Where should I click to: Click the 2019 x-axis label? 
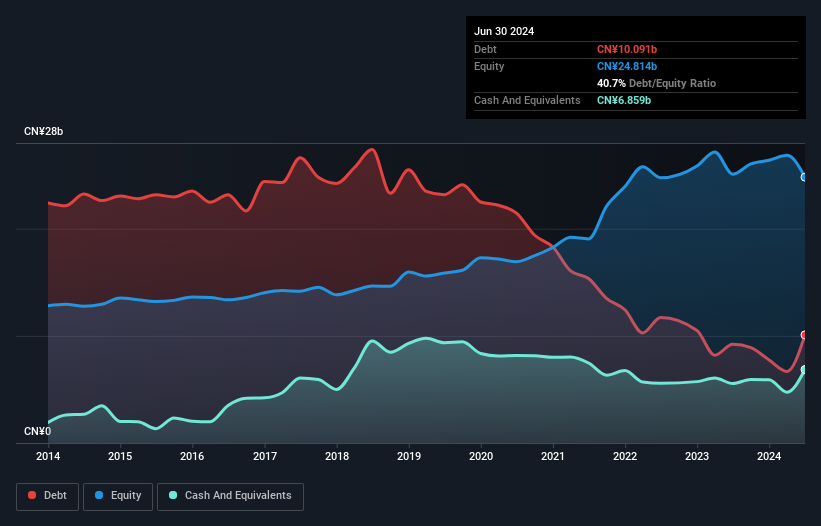coord(409,456)
